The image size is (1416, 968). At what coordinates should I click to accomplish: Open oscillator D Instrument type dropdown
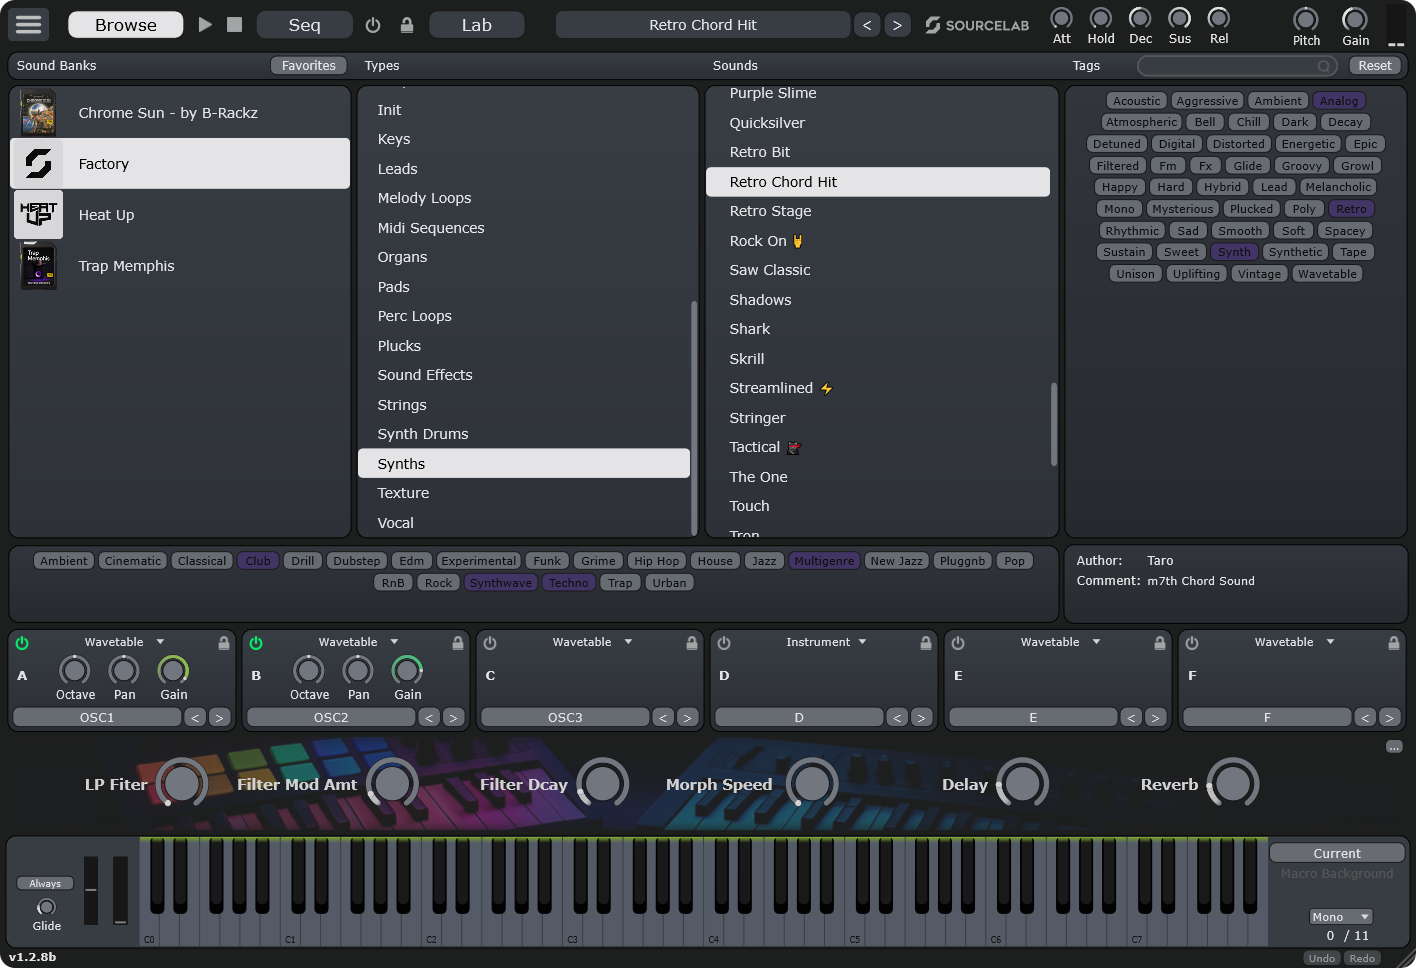click(826, 642)
